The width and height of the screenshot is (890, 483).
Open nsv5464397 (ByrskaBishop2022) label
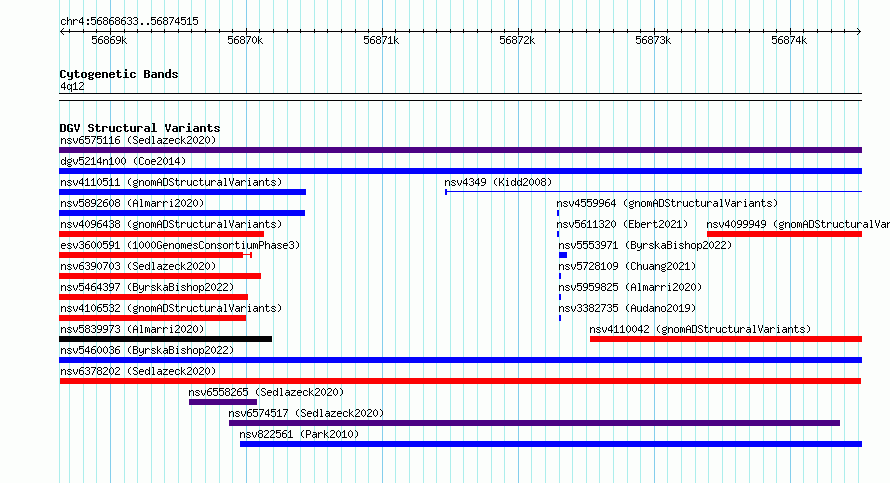tap(147, 287)
